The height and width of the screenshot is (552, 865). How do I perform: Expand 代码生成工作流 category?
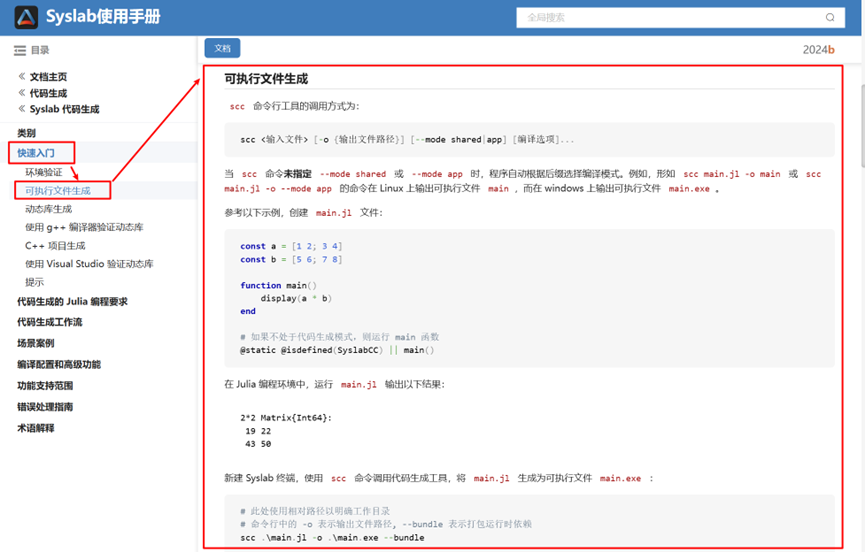coord(50,322)
